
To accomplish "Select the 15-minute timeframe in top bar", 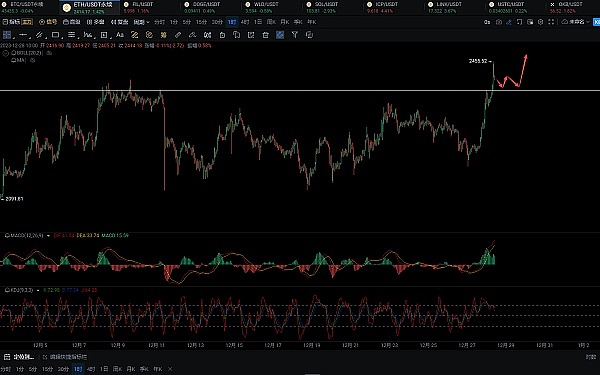I will (201, 22).
